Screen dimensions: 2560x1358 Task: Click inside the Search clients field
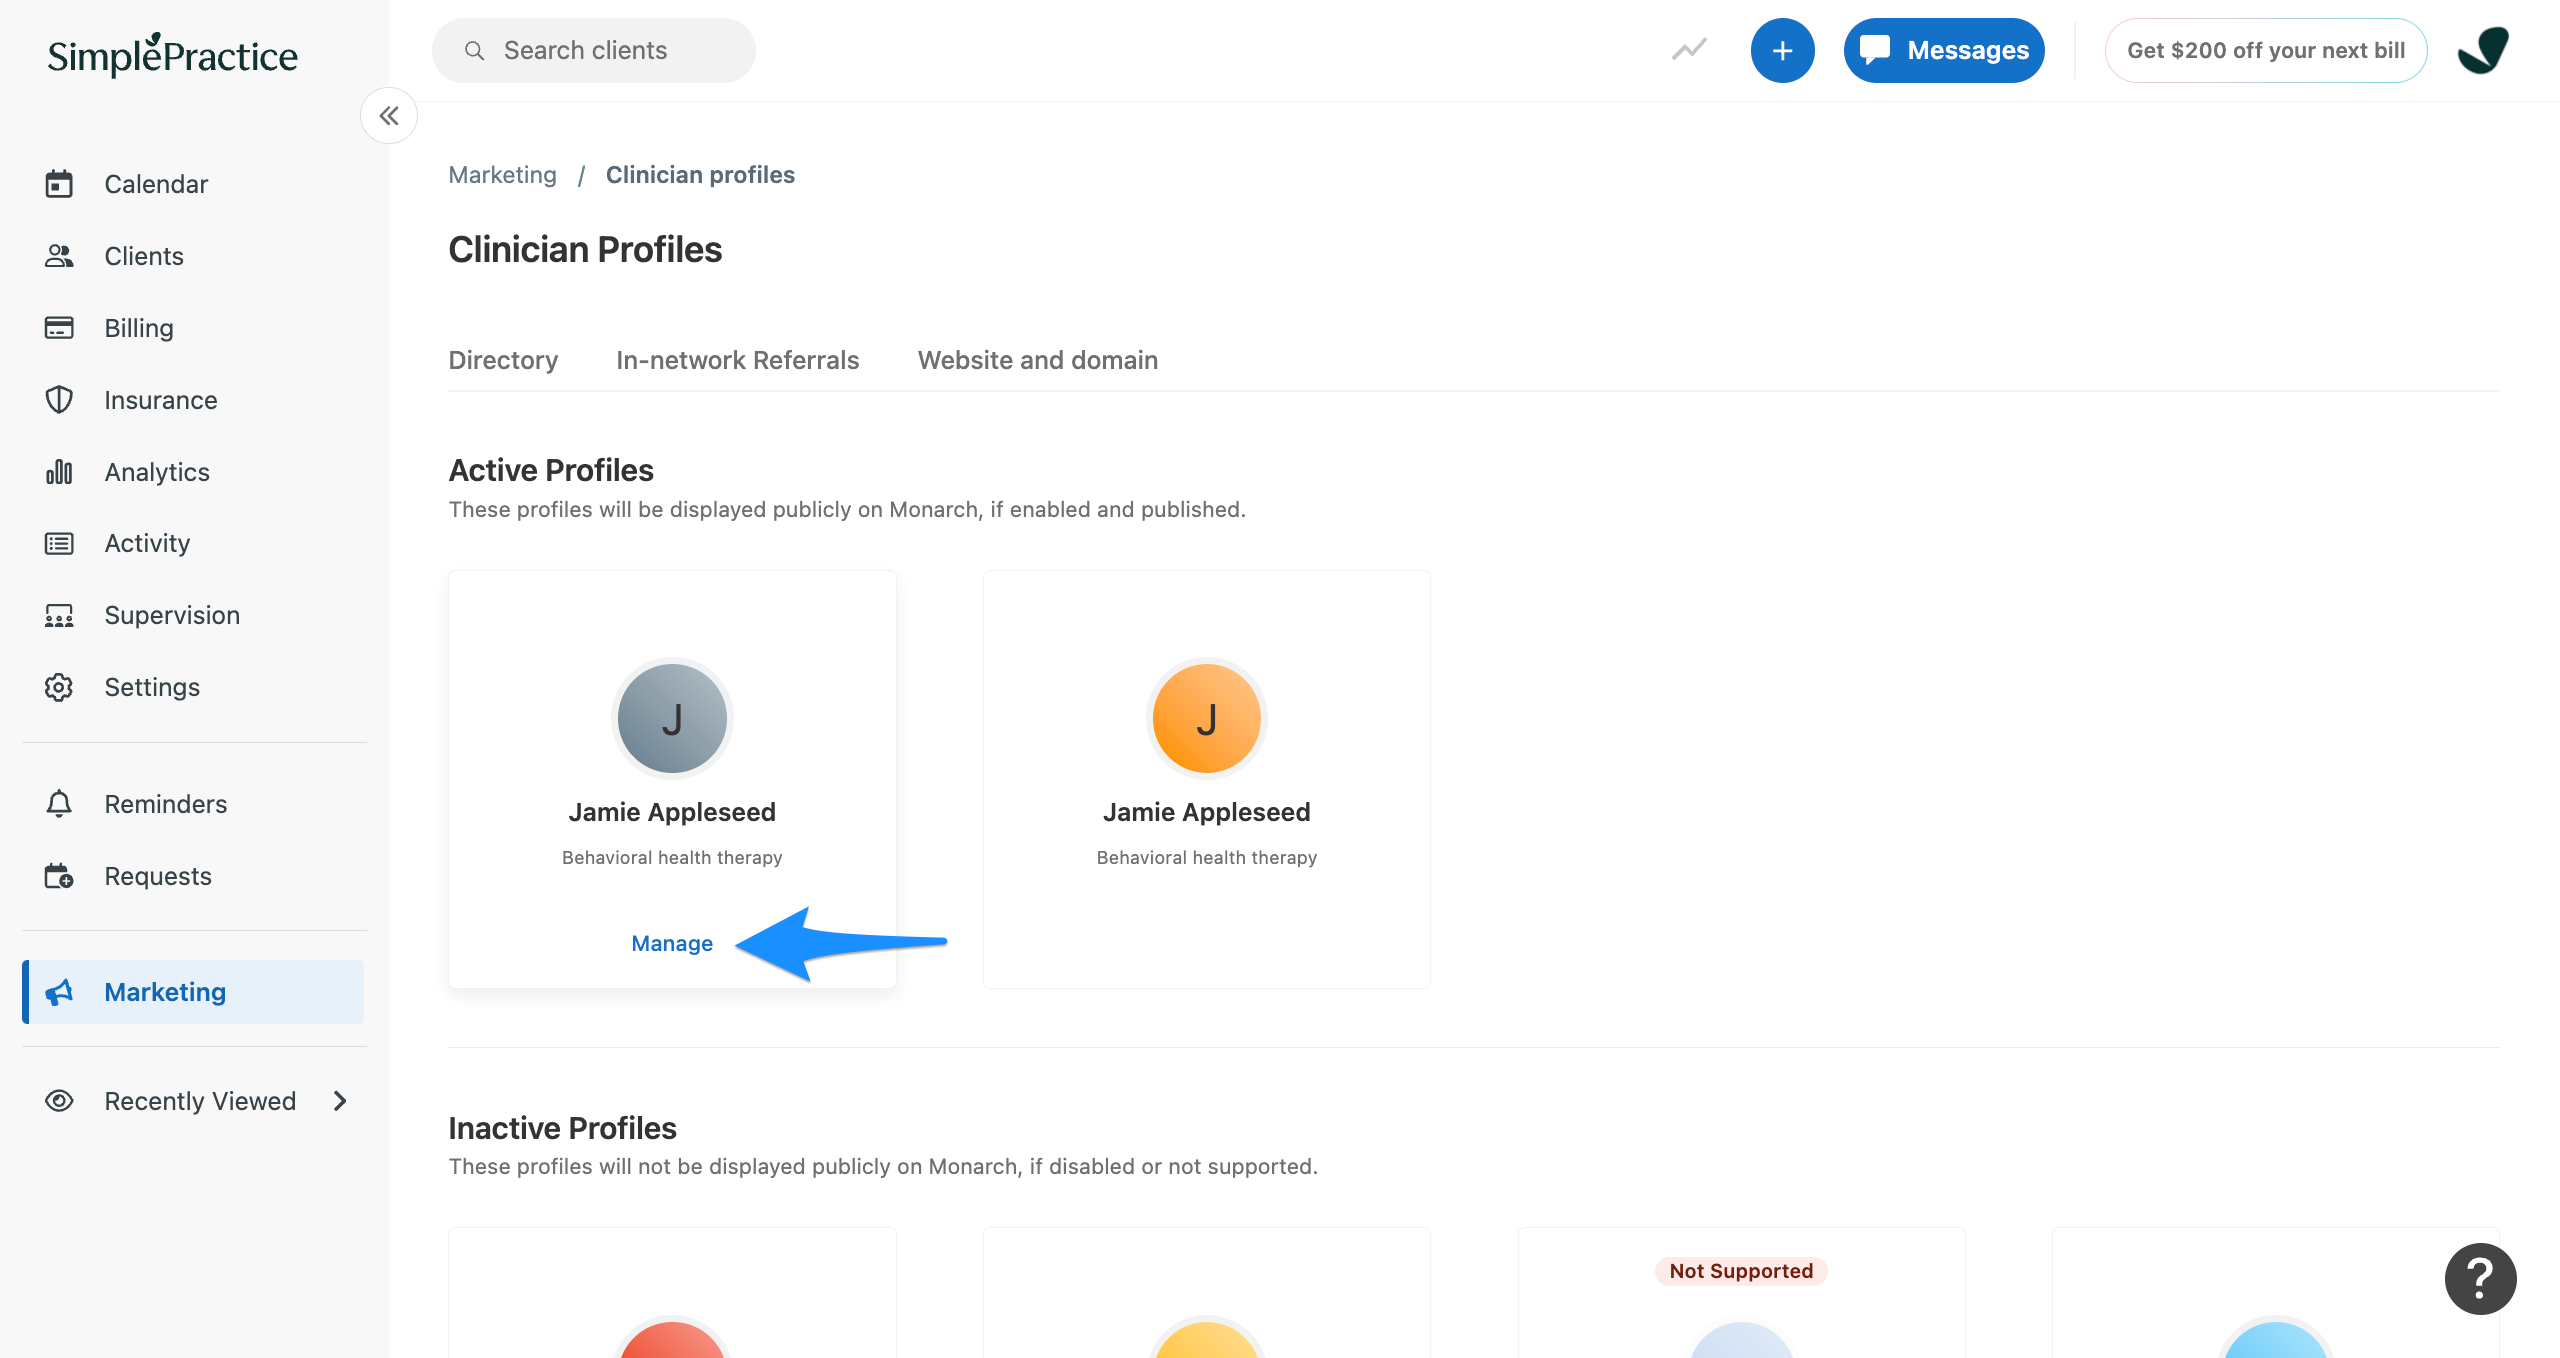point(593,50)
